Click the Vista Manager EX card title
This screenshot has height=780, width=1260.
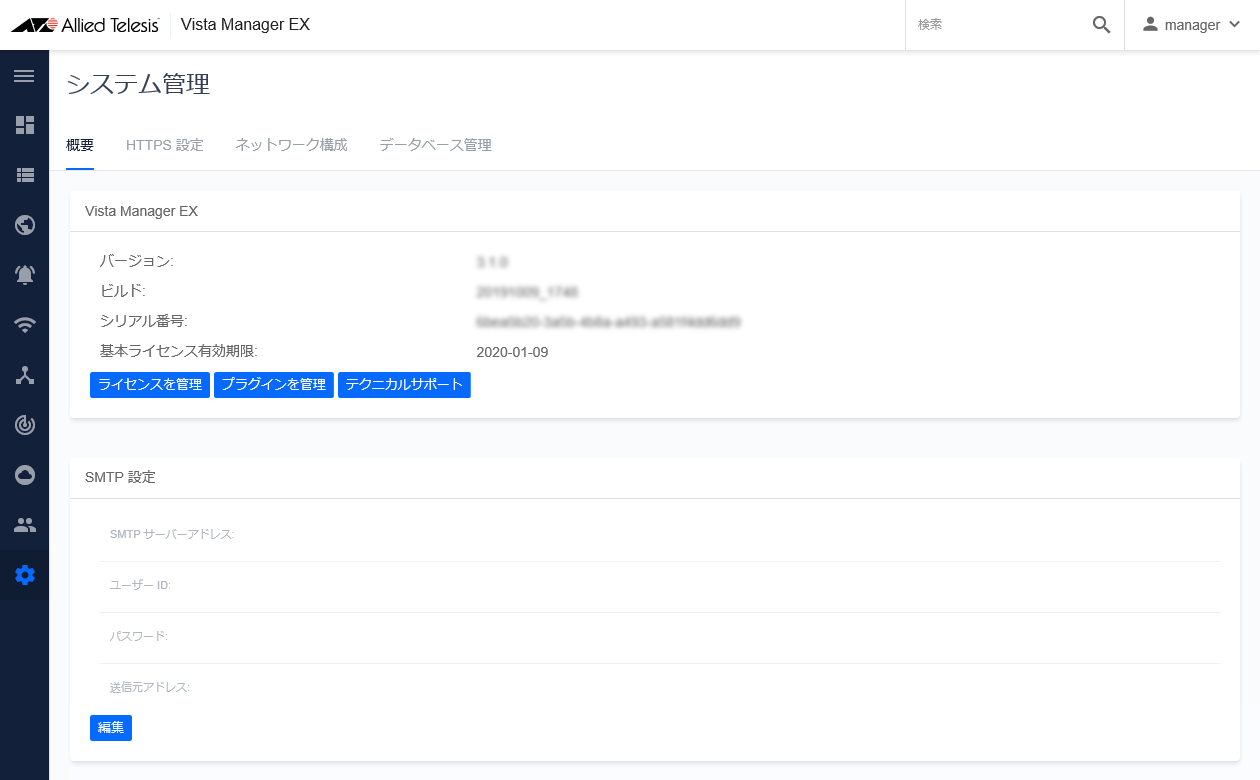click(x=142, y=211)
